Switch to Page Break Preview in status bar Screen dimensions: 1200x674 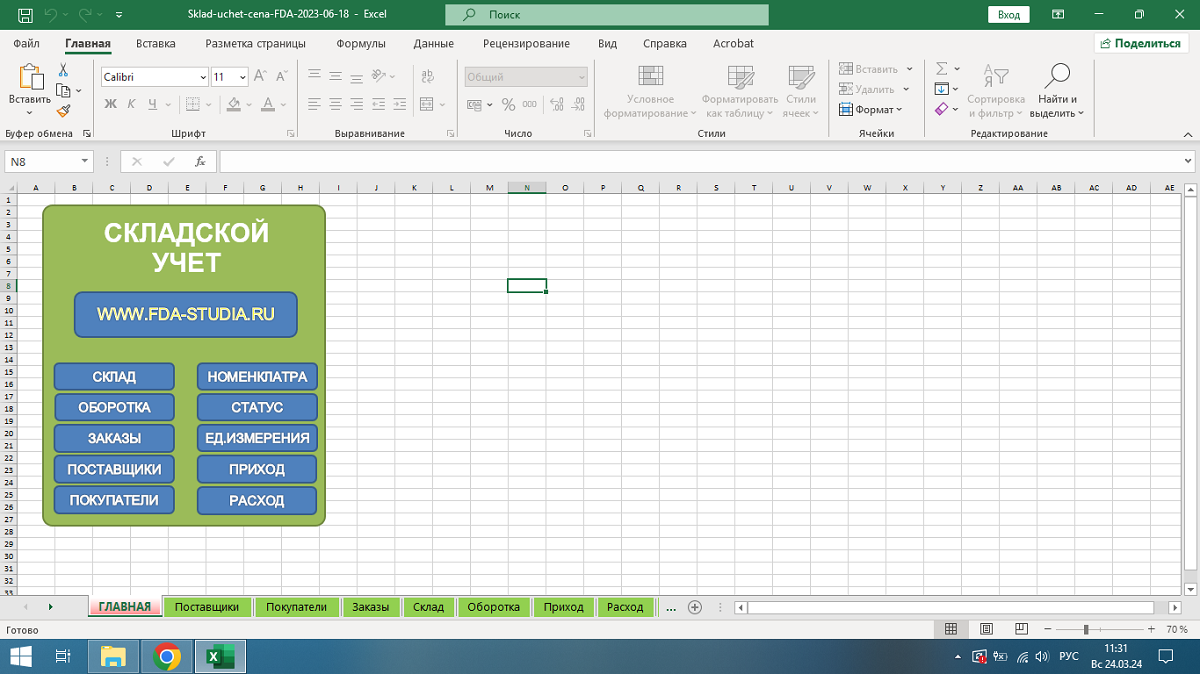[1022, 629]
